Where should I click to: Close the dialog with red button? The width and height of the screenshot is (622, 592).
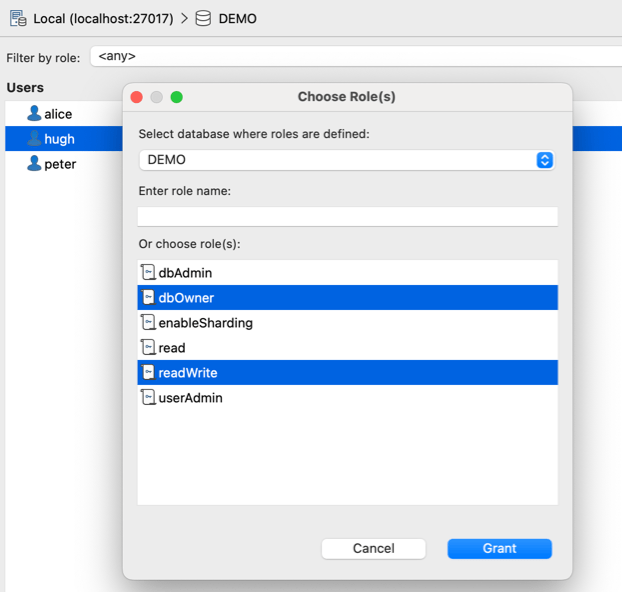coord(137,97)
